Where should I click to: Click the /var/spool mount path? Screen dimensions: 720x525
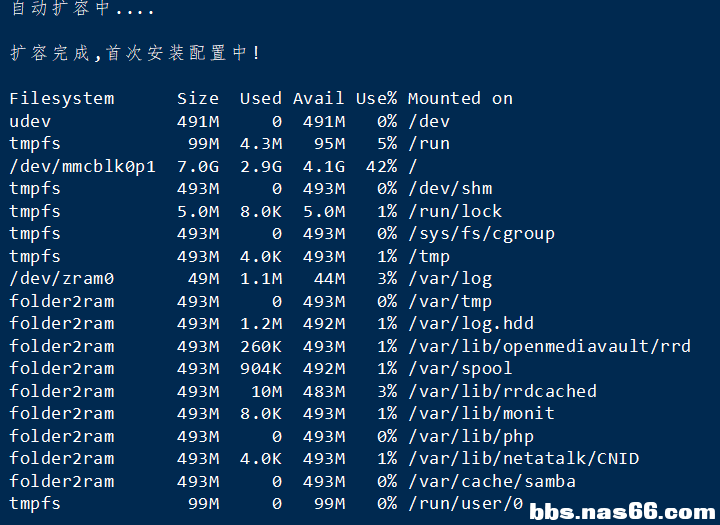click(x=460, y=368)
